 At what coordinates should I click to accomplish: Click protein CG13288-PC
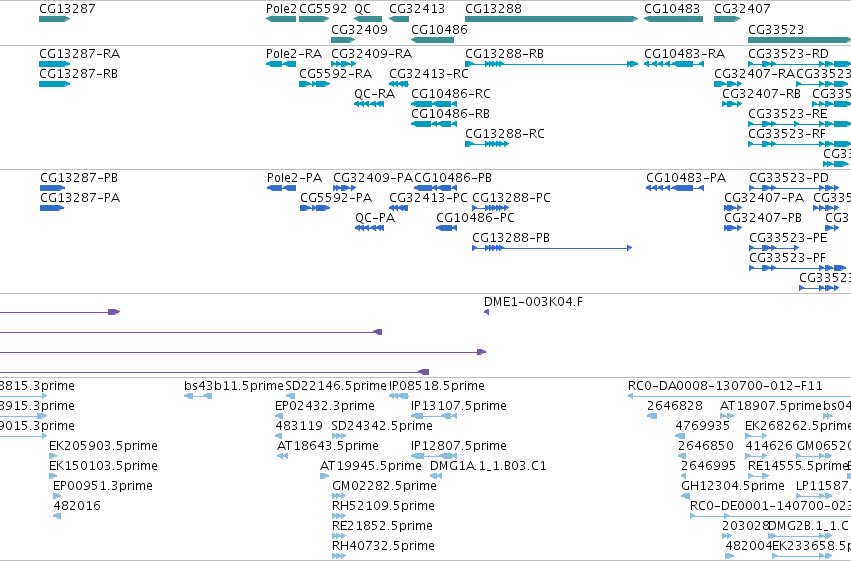pos(511,198)
